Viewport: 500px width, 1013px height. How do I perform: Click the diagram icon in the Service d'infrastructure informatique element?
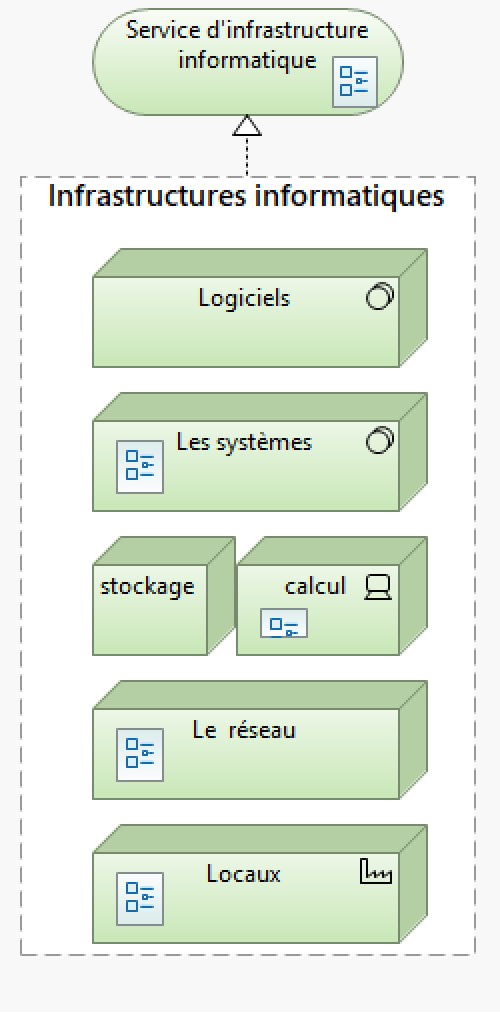355,81
